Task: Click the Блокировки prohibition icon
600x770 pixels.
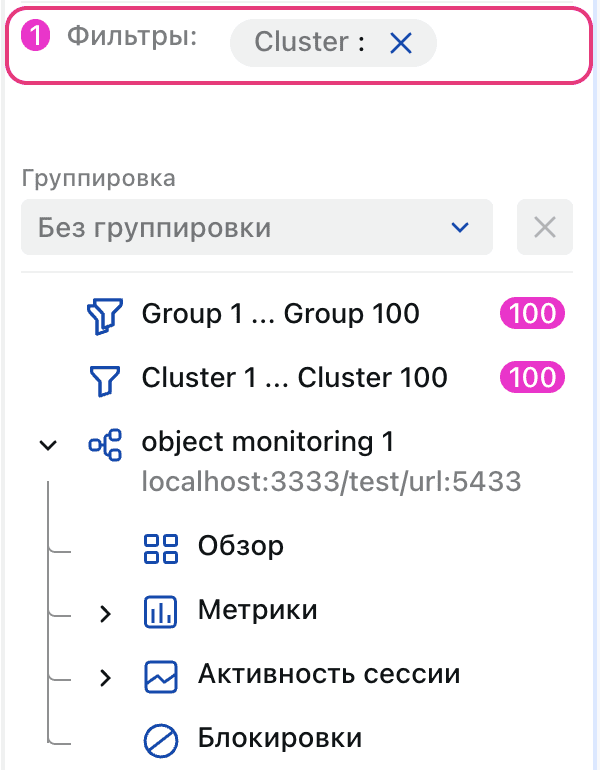Action: click(161, 740)
